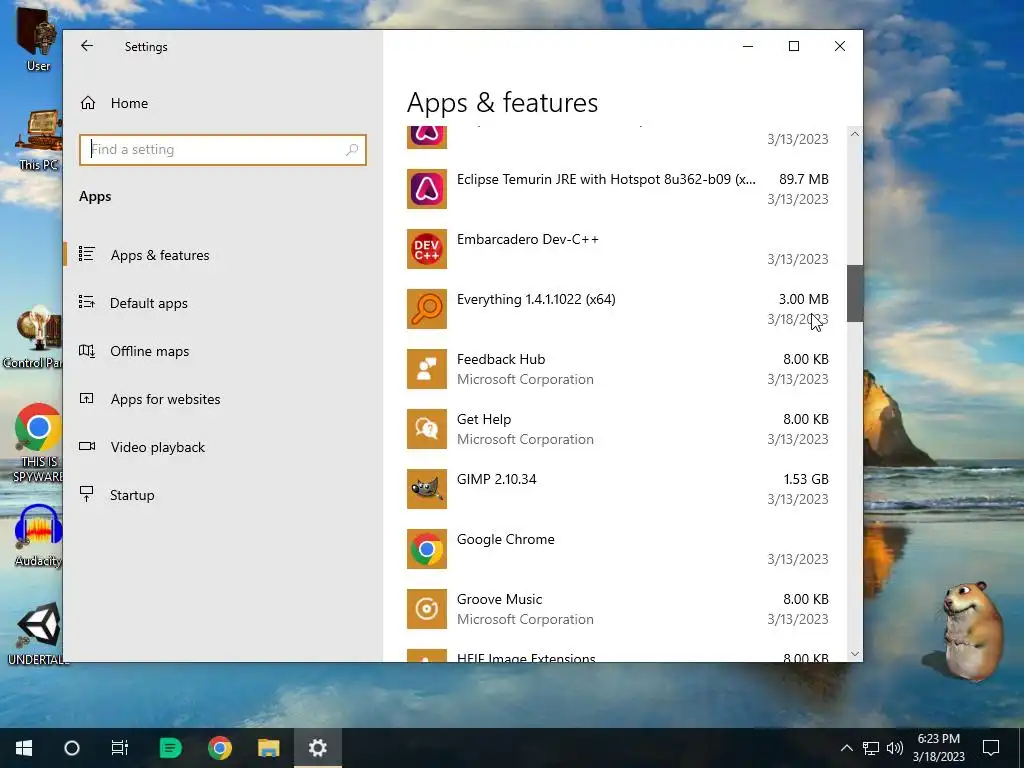Select Eclipse Temurin JRE with Hotspot entry
Screen dimensions: 1024x768
coord(617,189)
